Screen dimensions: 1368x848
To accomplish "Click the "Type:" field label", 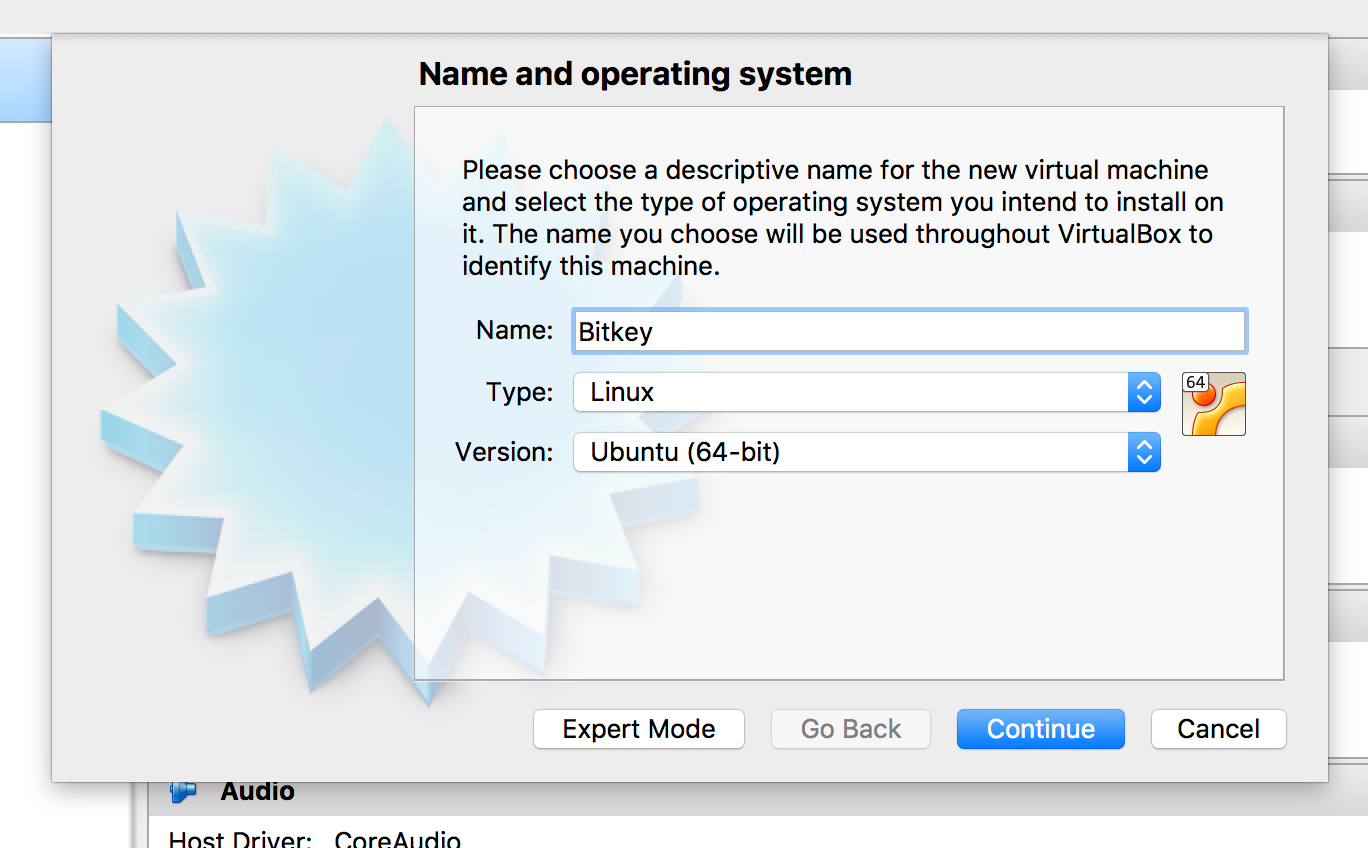I will 520,392.
